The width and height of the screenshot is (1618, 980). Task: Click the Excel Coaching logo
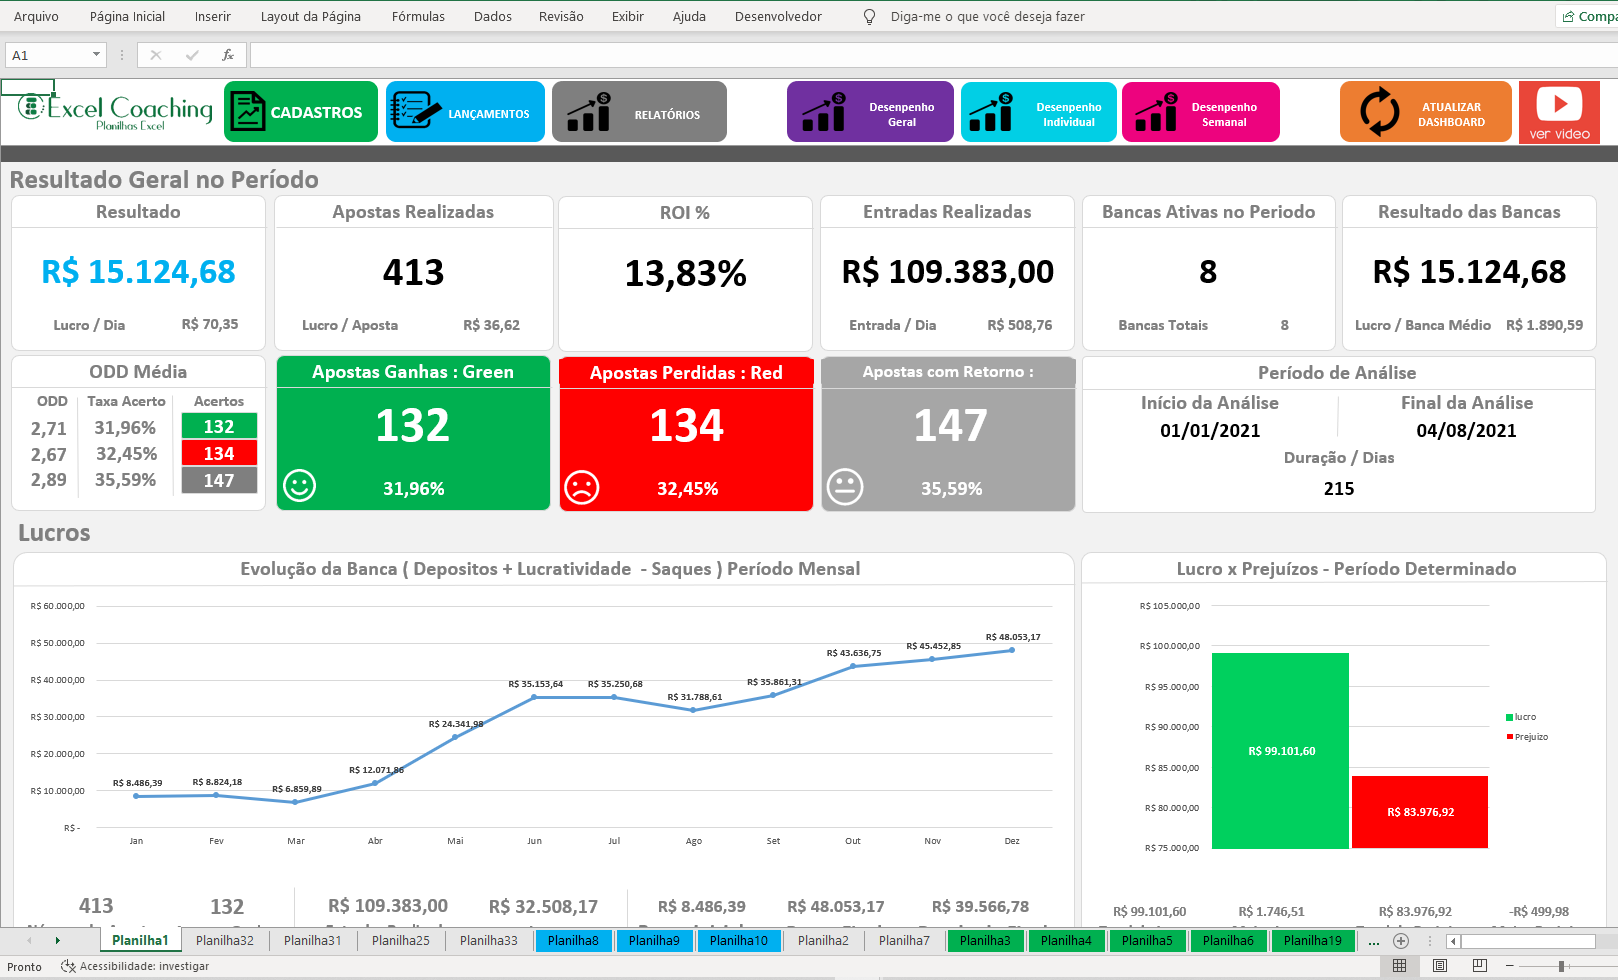(x=114, y=111)
